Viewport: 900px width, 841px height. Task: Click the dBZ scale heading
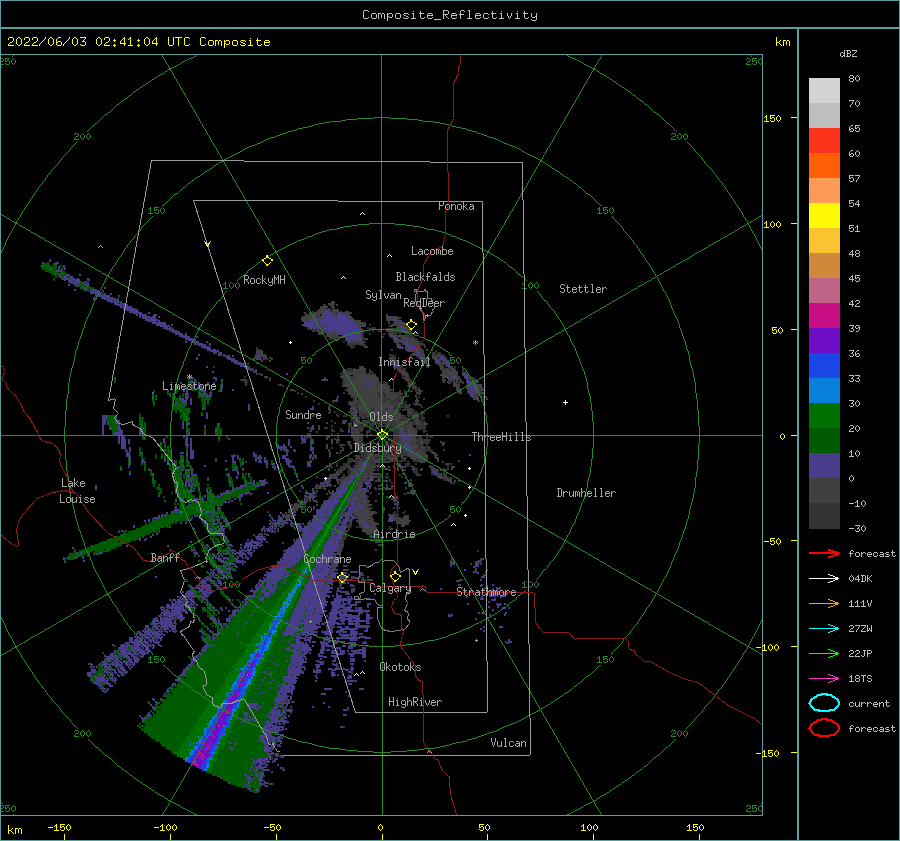(848, 53)
